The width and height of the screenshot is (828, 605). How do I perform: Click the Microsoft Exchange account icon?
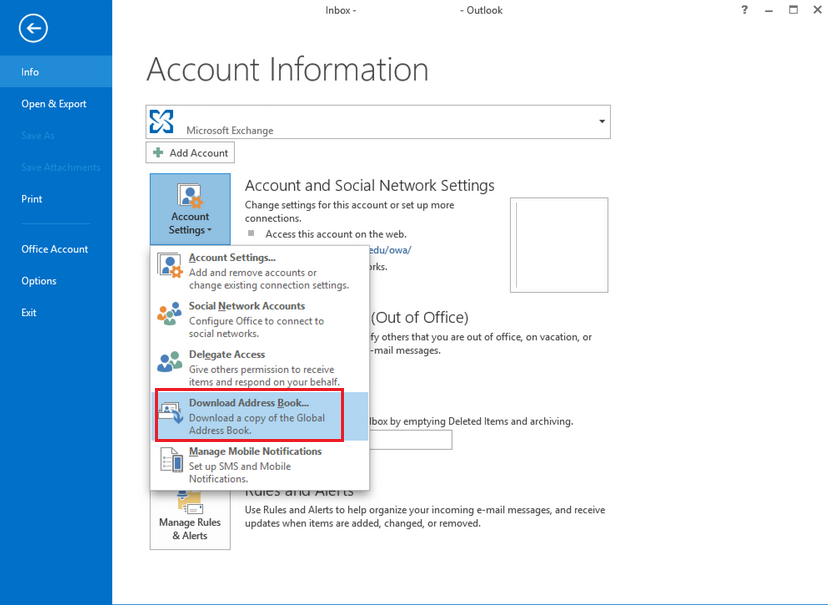coord(161,121)
